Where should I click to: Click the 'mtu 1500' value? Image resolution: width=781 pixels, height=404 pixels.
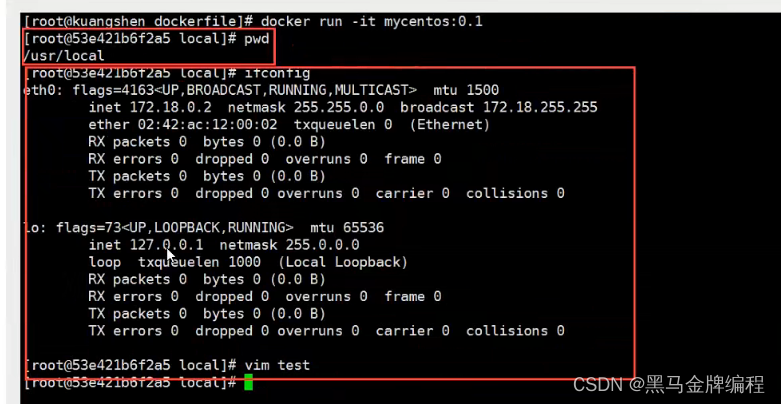466,90
